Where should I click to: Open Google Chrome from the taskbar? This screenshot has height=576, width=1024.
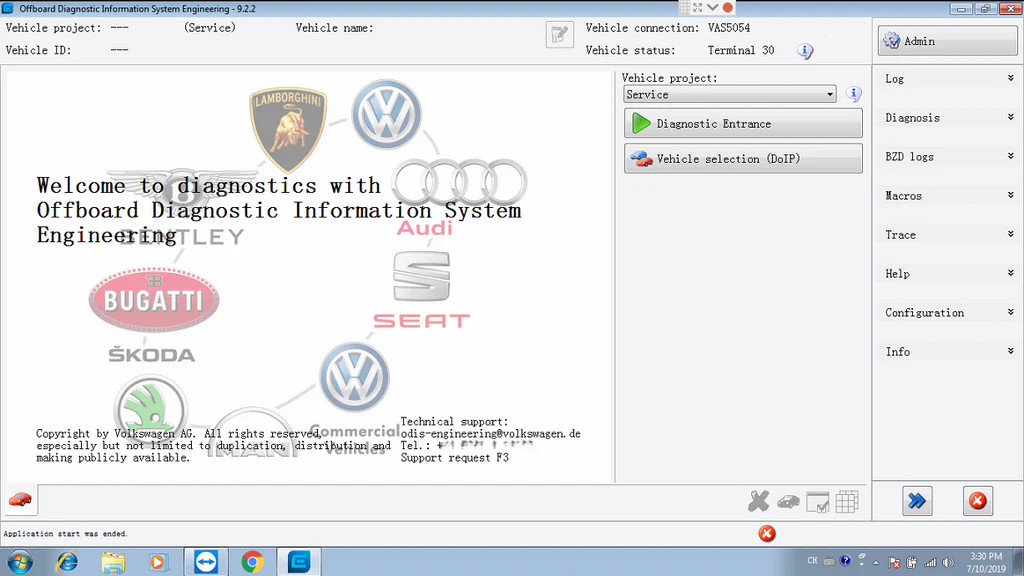[x=252, y=562]
